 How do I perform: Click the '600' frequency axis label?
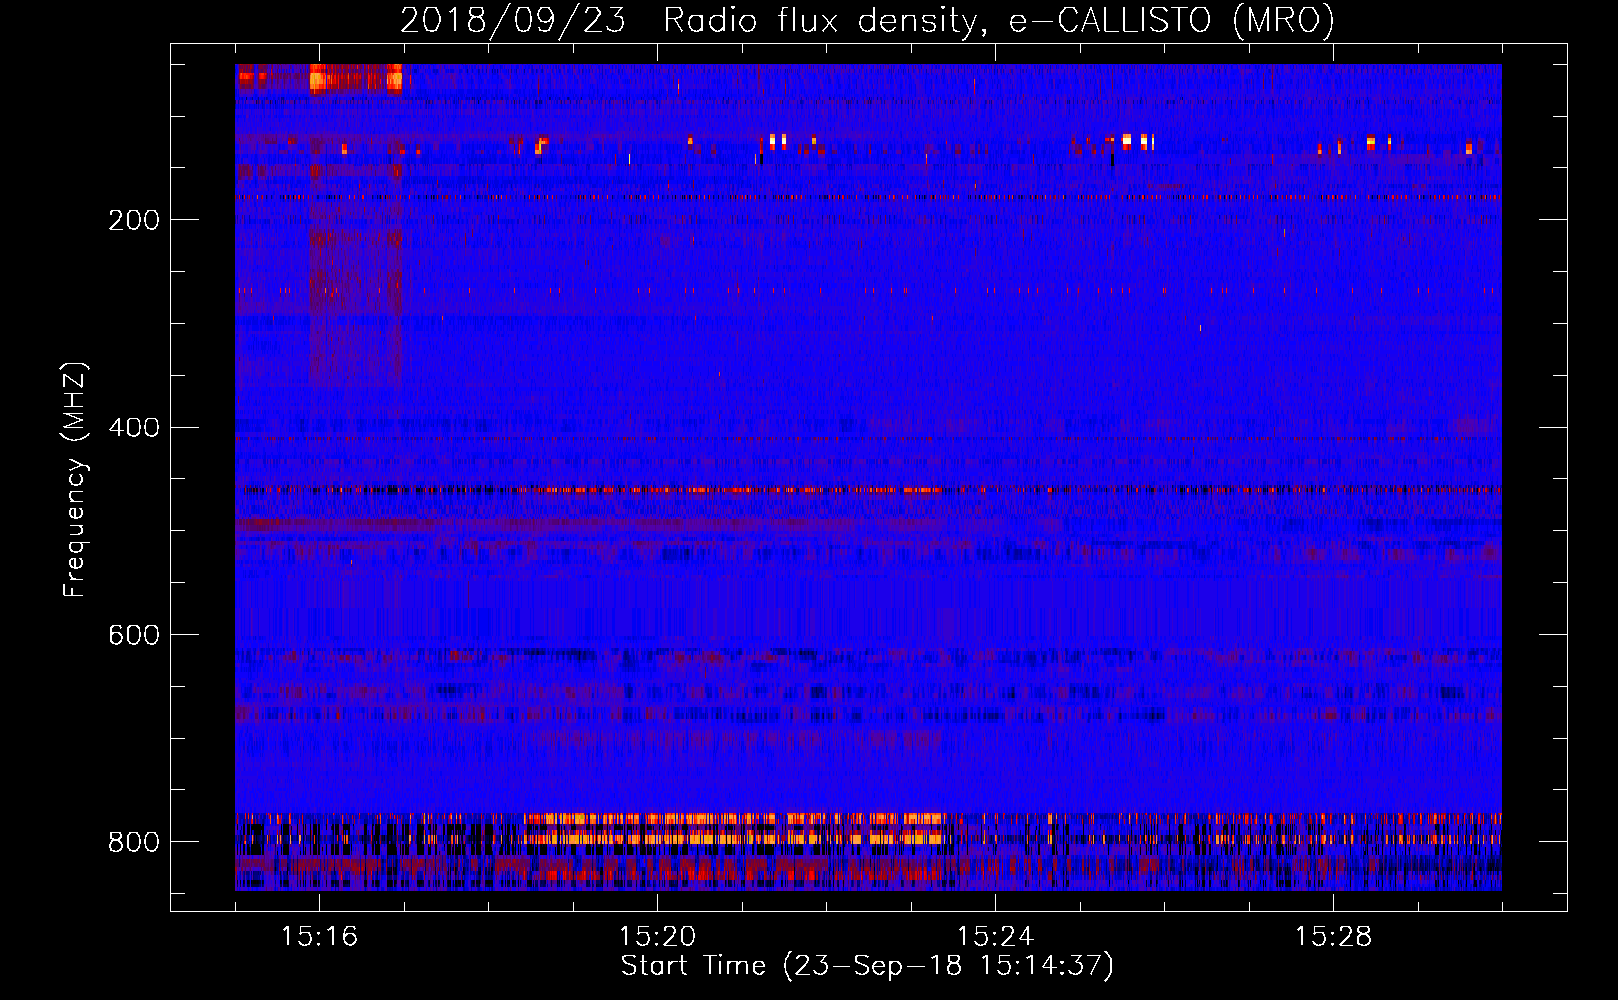tap(134, 636)
